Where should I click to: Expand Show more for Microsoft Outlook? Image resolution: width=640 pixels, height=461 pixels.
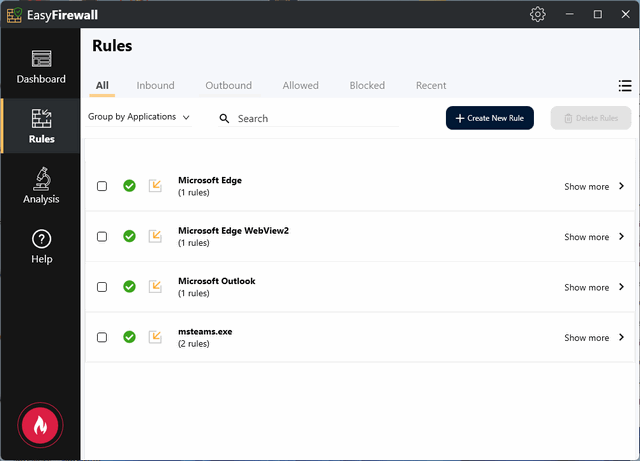tap(594, 287)
